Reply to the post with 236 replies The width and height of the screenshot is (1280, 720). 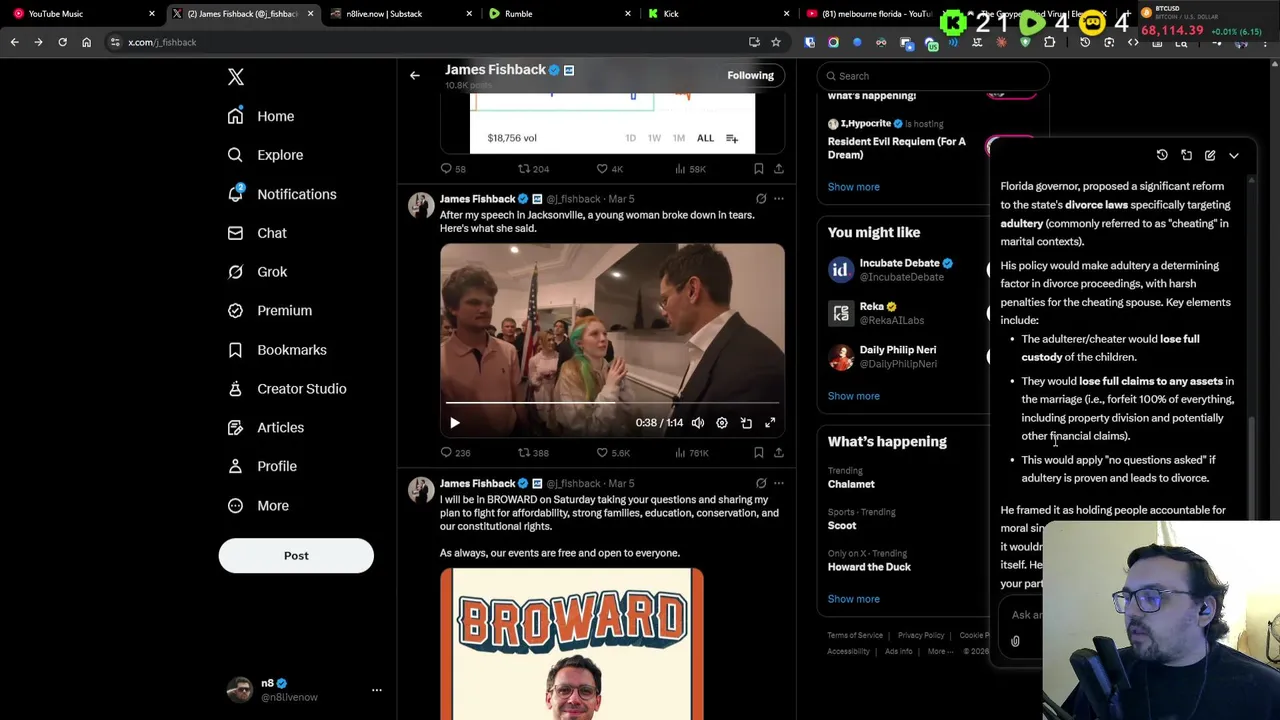[x=455, y=453]
